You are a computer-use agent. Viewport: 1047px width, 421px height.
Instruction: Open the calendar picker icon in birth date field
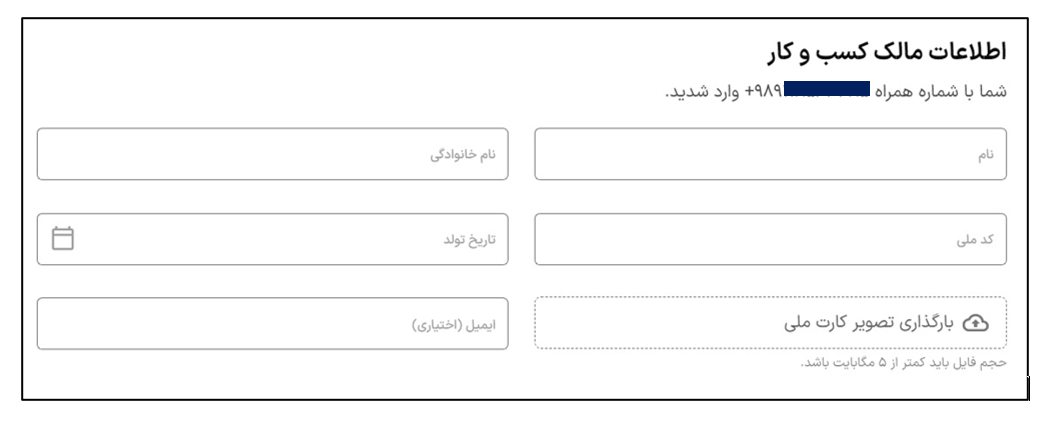63,239
